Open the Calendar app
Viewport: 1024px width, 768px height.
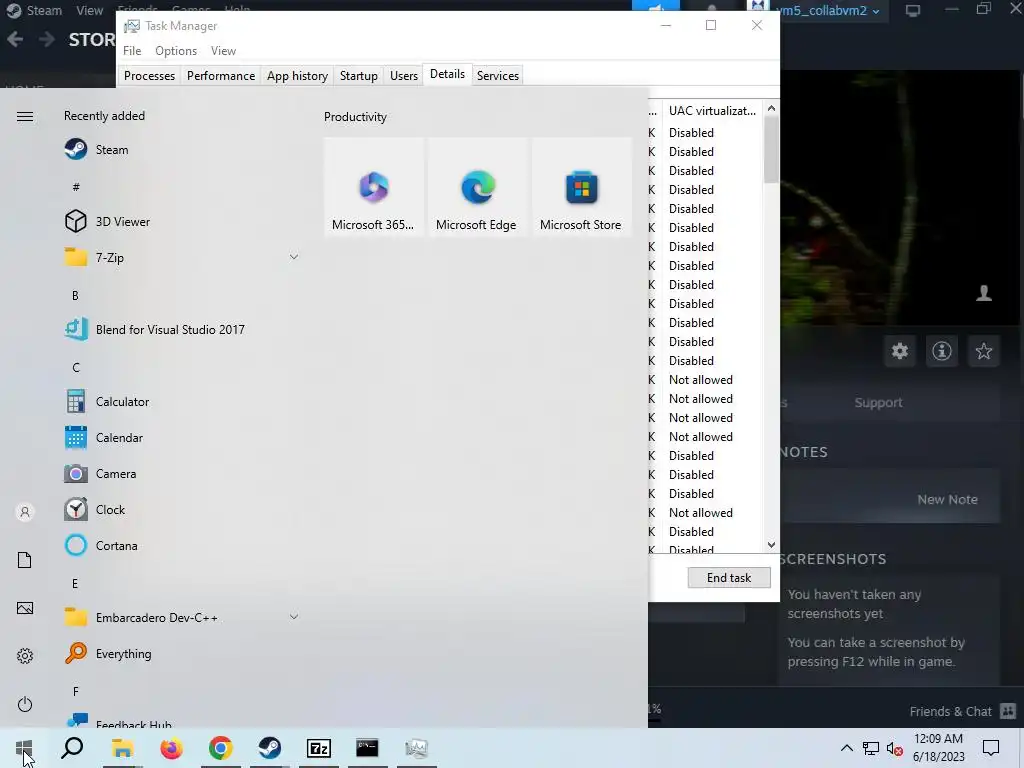coord(104,438)
